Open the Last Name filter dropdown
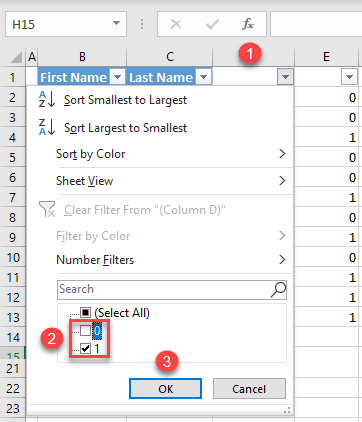 [204, 77]
